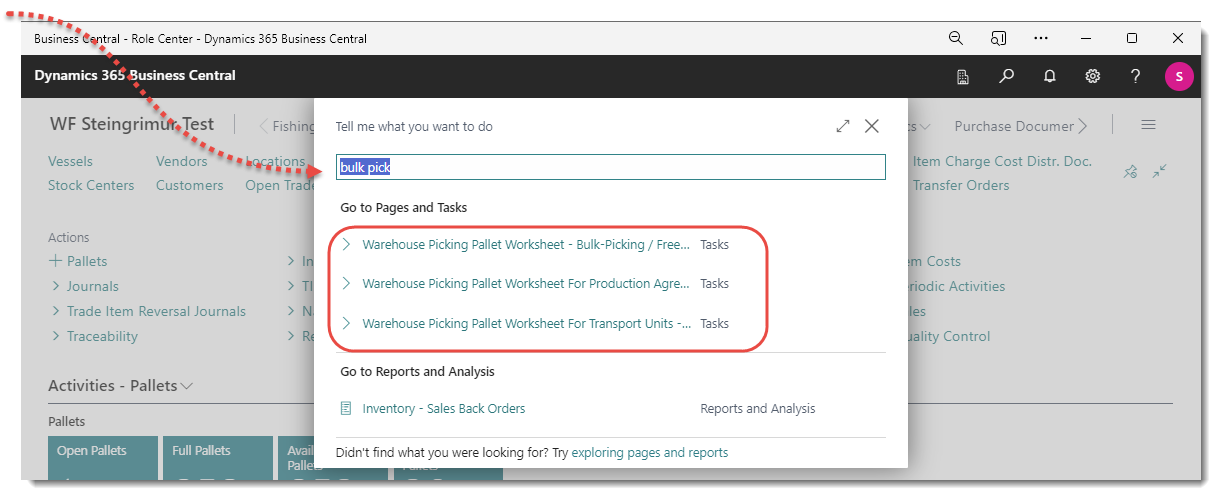Click the browser zoom magnifier icon
The width and height of the screenshot is (1216, 495).
(x=956, y=38)
